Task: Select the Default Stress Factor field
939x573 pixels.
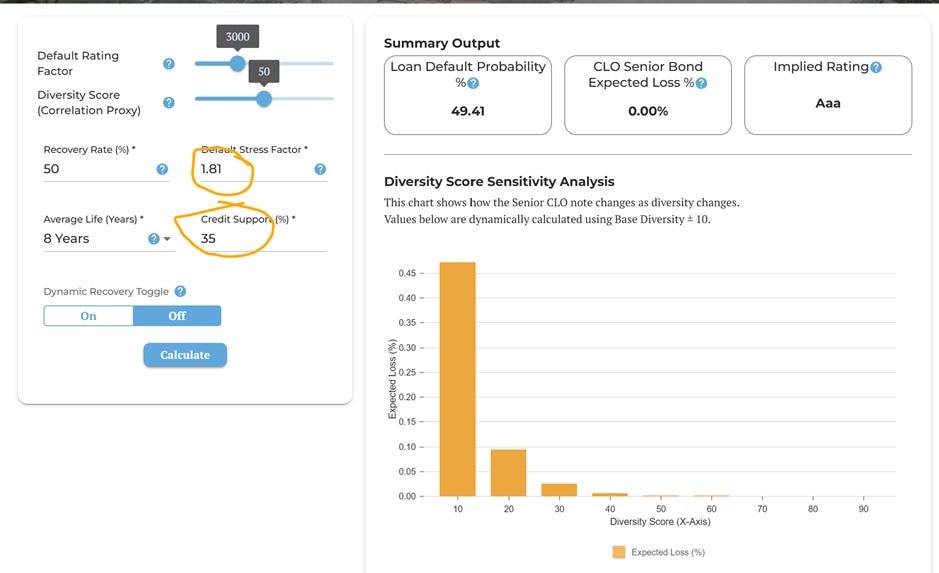Action: 256,169
